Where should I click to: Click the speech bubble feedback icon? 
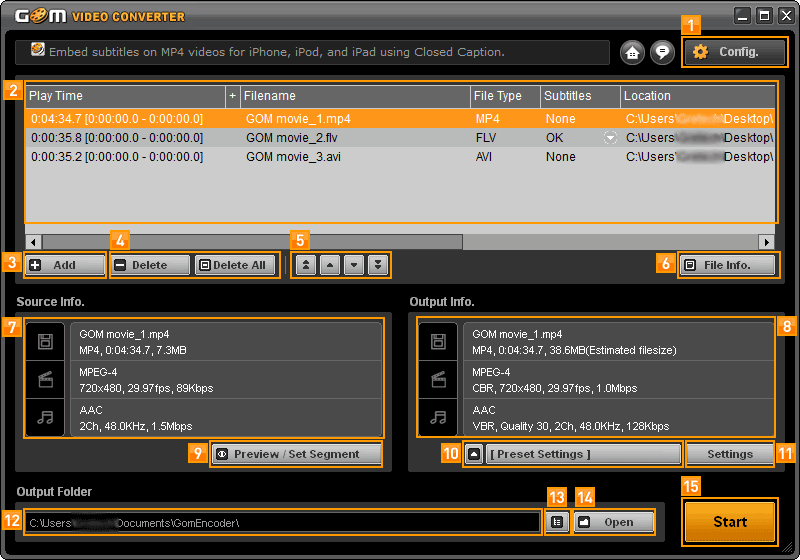tap(662, 53)
